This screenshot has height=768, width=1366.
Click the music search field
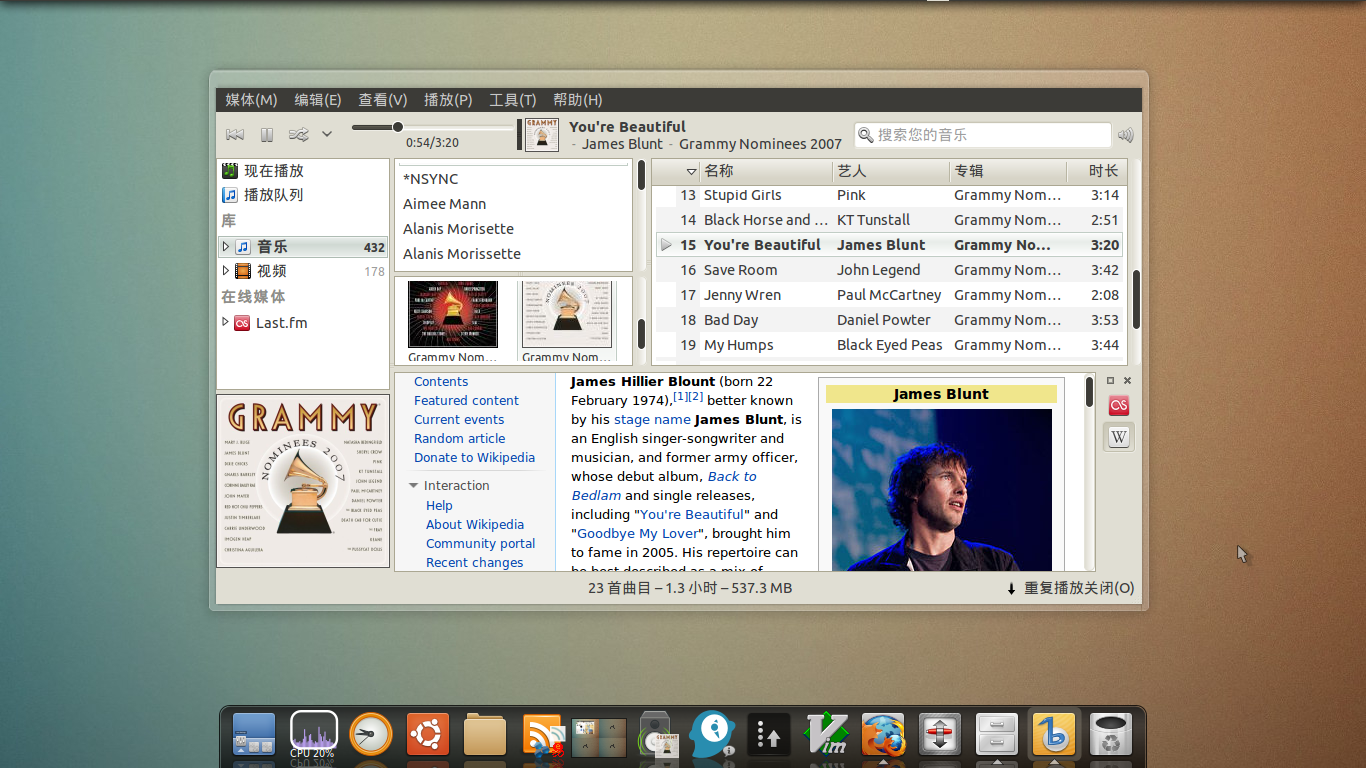983,135
